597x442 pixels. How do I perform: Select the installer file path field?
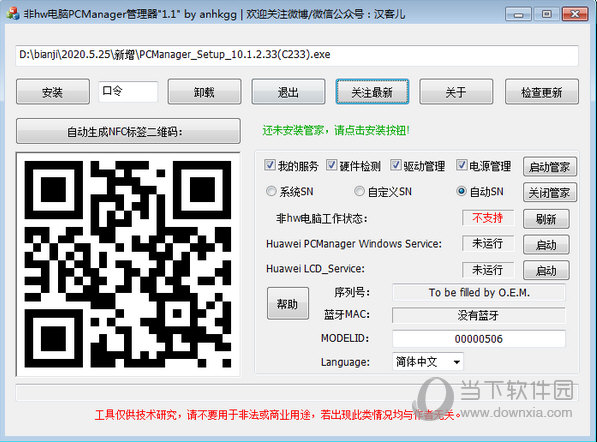297,55
